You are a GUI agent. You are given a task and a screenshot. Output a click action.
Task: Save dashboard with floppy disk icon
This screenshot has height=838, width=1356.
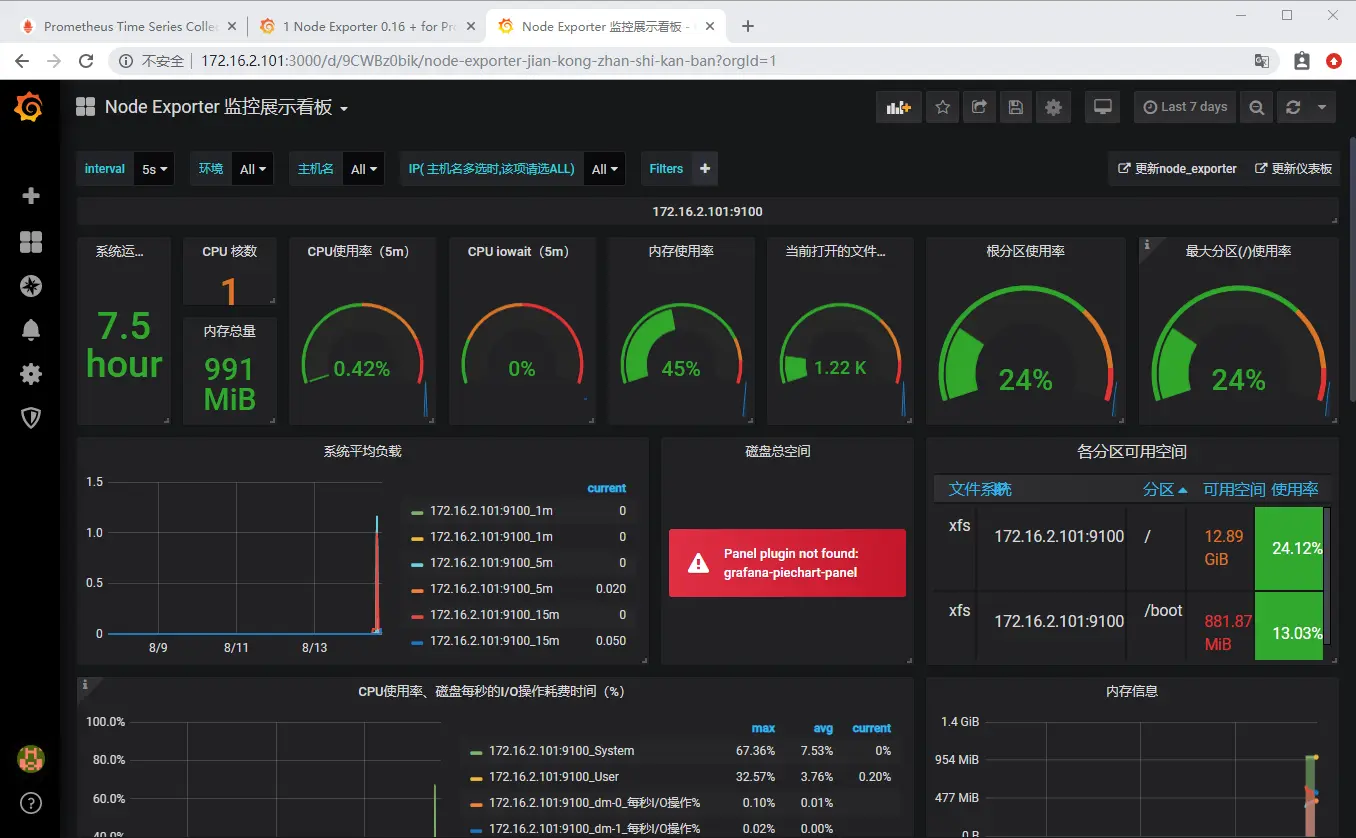click(x=1016, y=107)
